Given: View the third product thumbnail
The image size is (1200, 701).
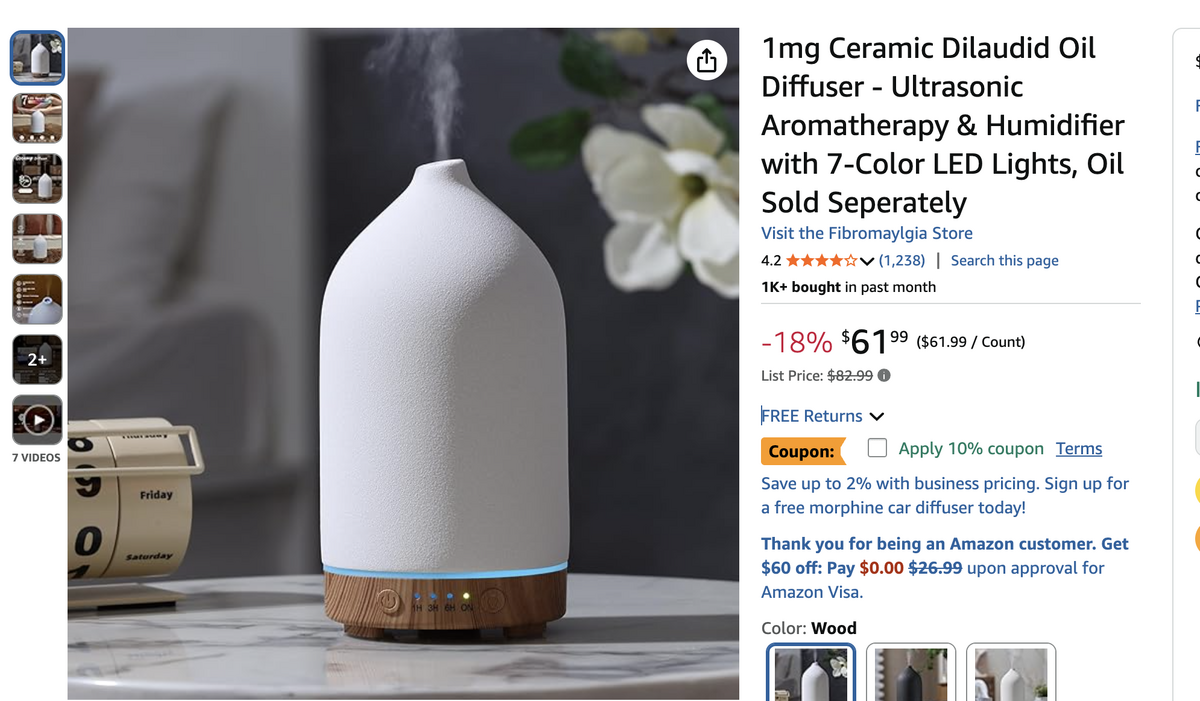Looking at the screenshot, I should pos(37,179).
